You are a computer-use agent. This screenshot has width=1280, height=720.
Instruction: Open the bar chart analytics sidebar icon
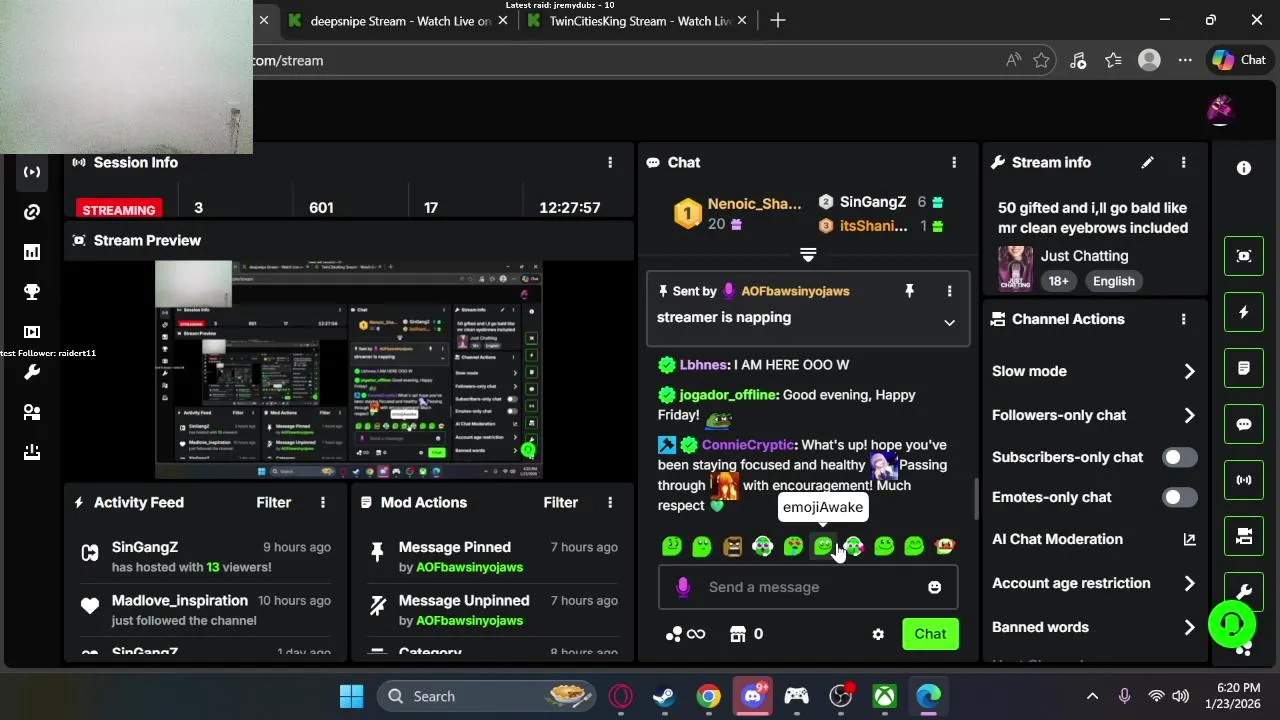[x=32, y=252]
